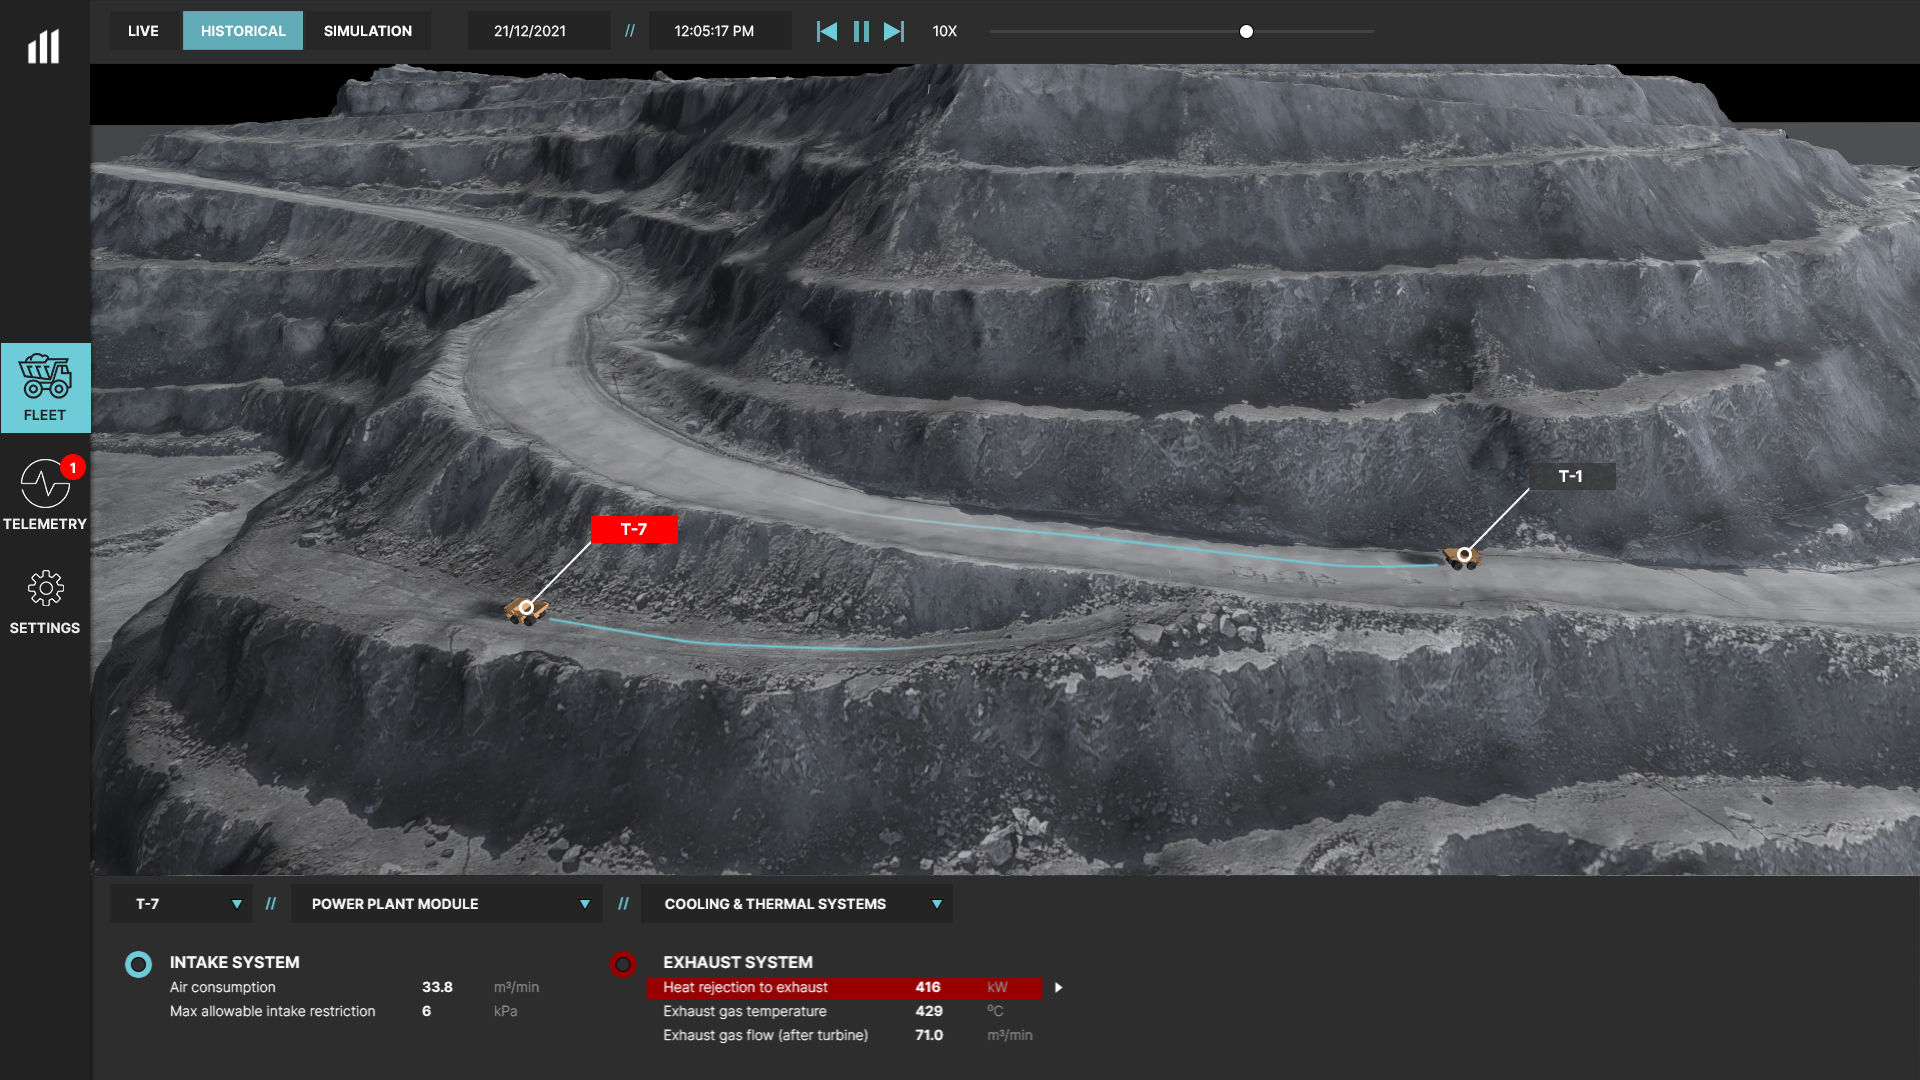Toggle the Exhaust System red status ring
The height and width of the screenshot is (1080, 1920).
(x=623, y=964)
